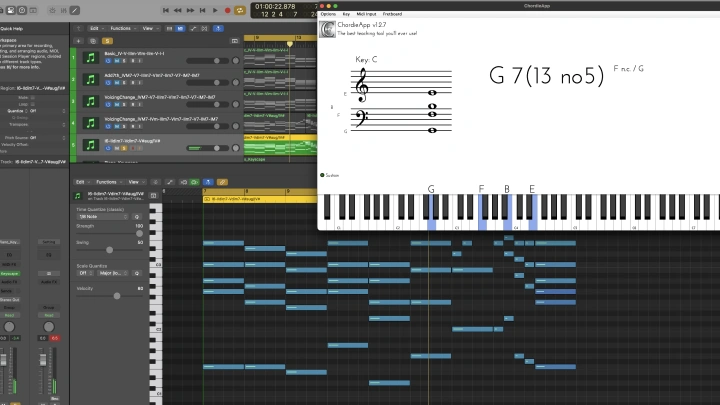Solo track 2 Add7th with S button
Viewport: 720px width, 405px height.
[x=124, y=83]
